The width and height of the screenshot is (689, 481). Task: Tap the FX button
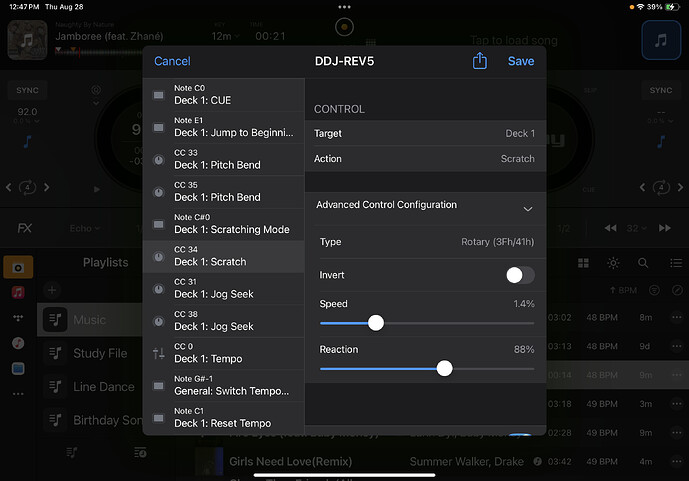coord(25,228)
